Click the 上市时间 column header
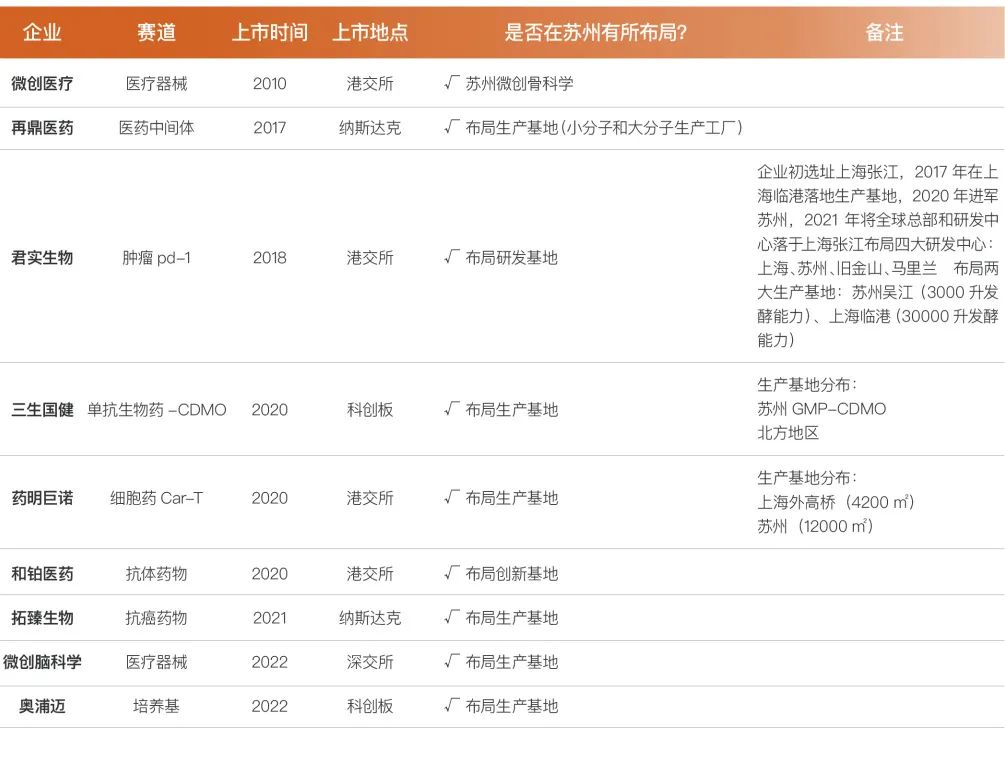 coord(269,33)
